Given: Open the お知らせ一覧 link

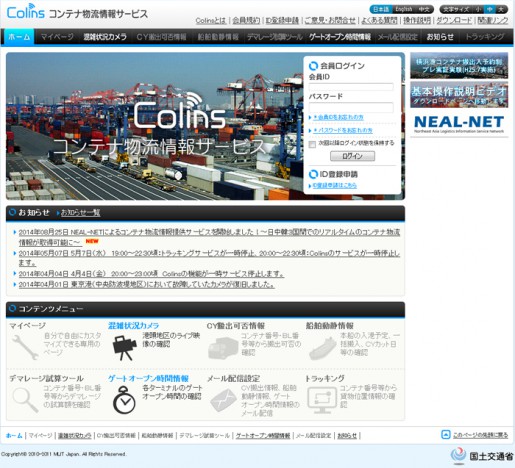Looking at the screenshot, I should tap(80, 213).
